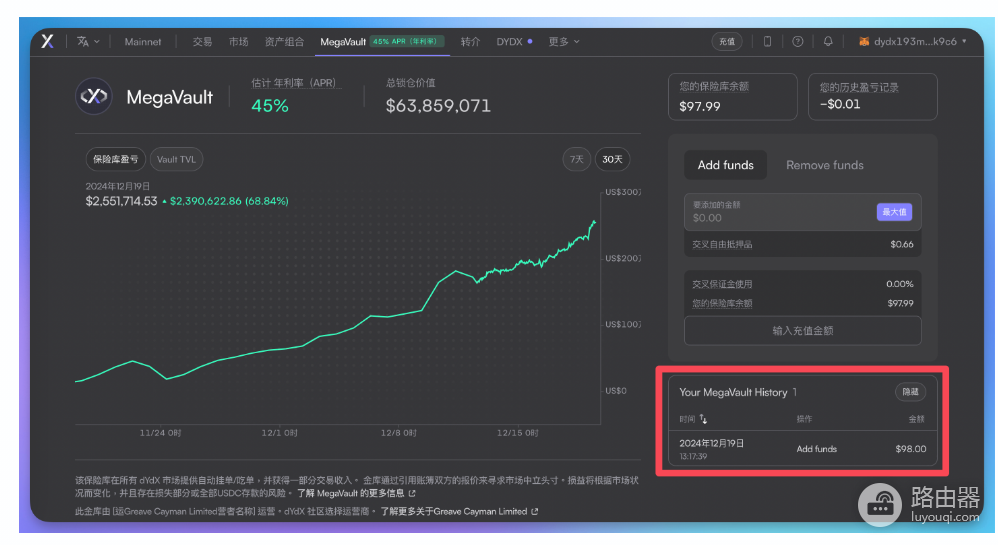Open 了解 MegaVault 的更多信息 external link
998x545 pixels.
point(356,493)
